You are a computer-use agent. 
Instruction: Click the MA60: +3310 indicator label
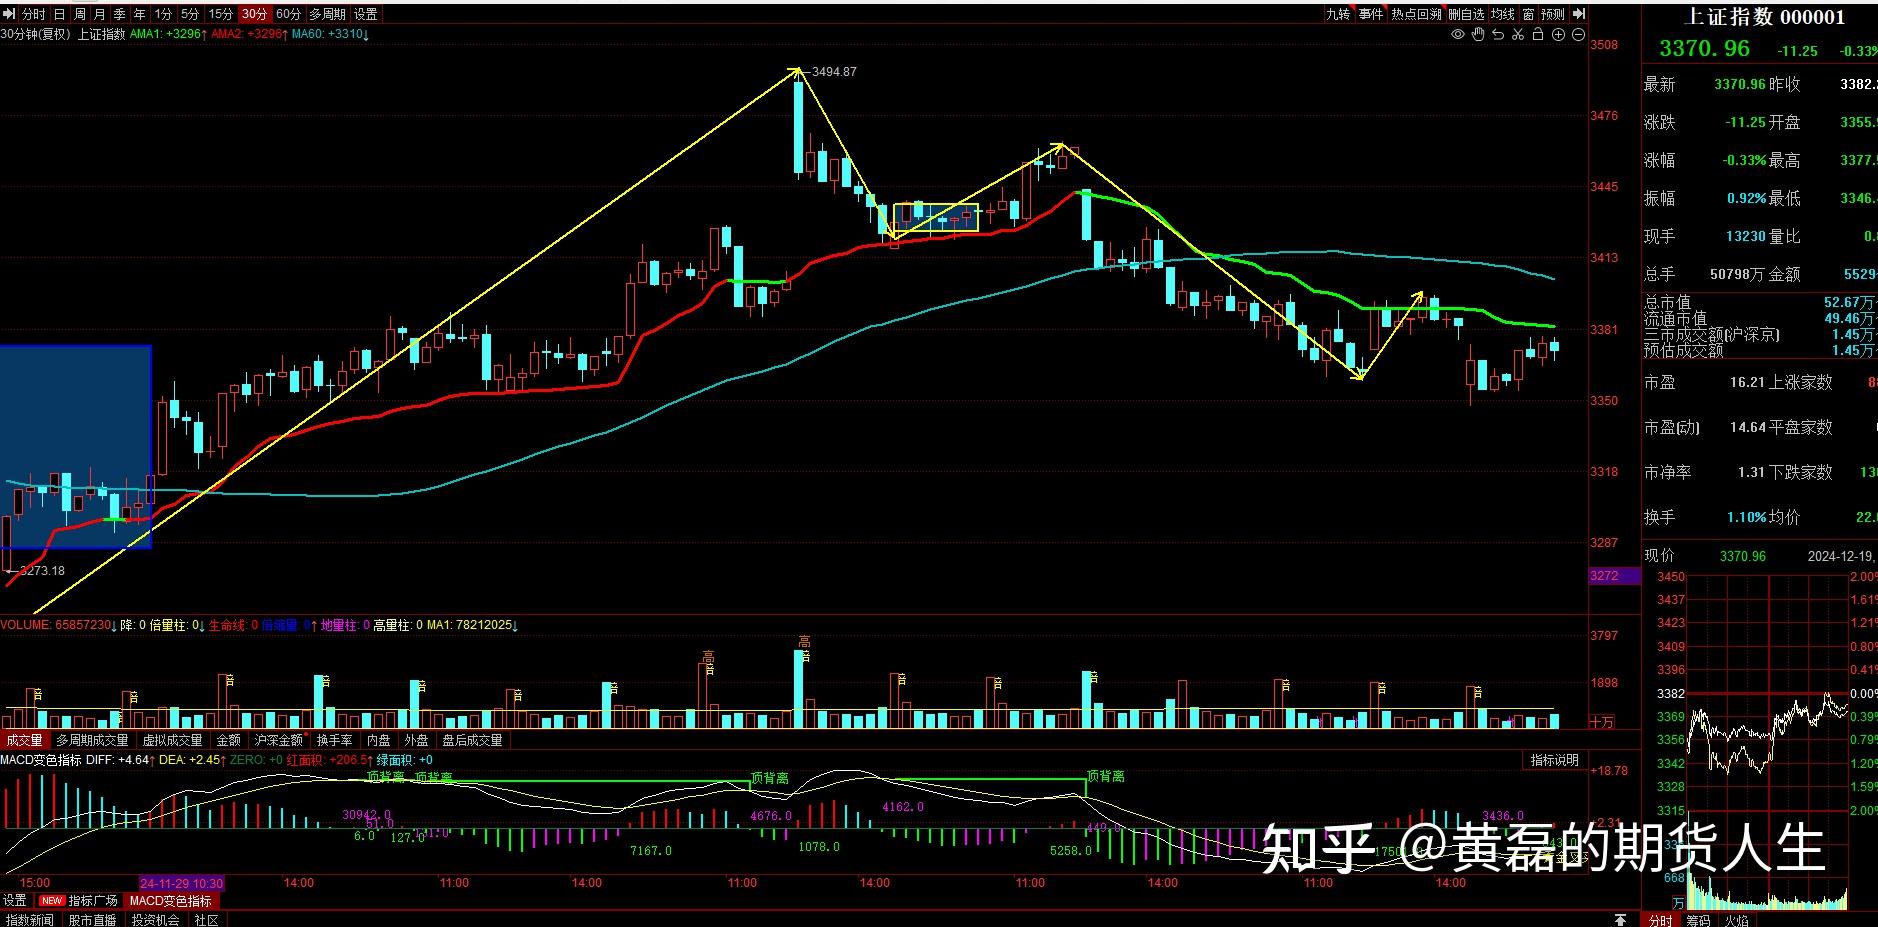(x=330, y=34)
